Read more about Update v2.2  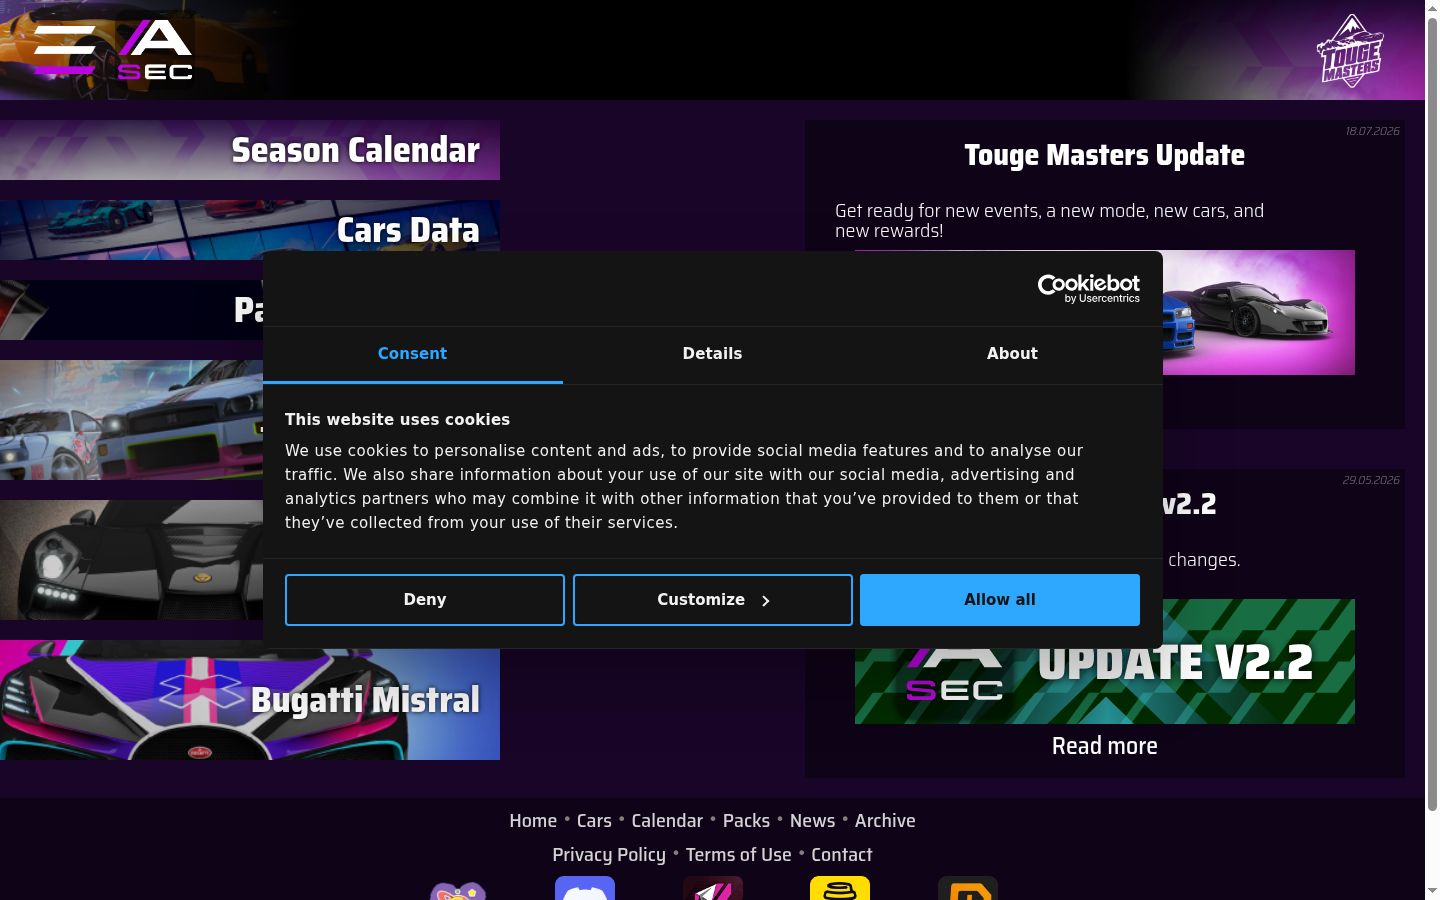point(1105,746)
